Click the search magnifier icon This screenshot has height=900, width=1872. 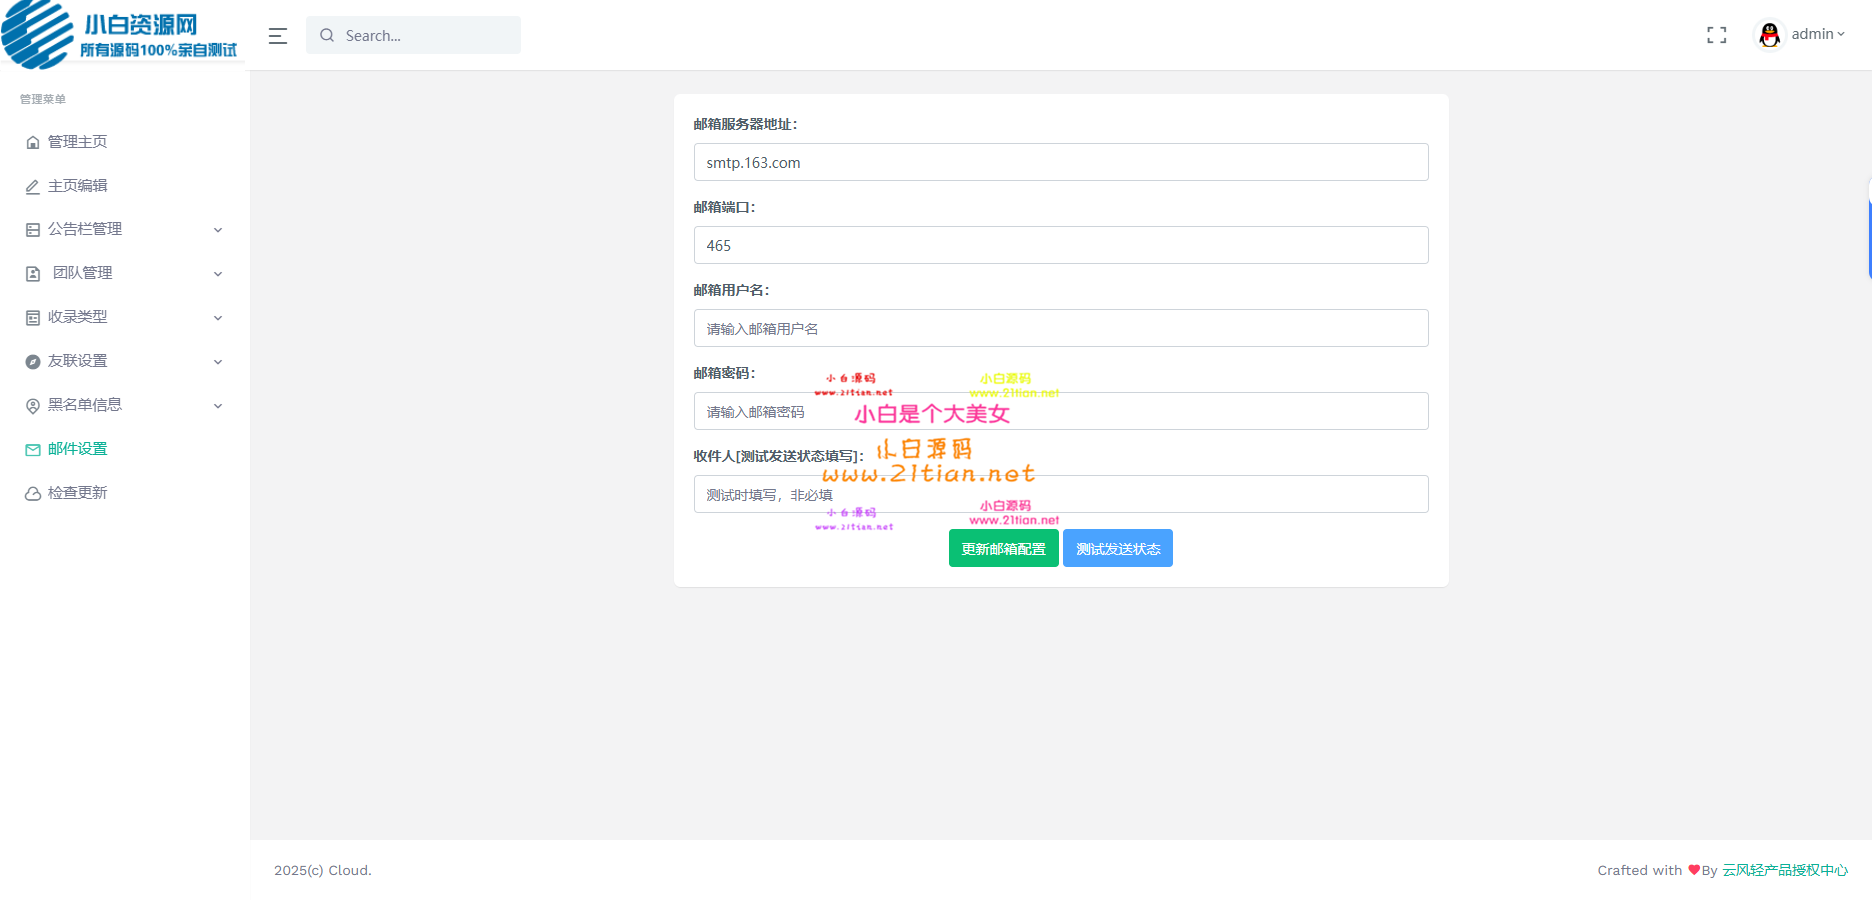[327, 35]
